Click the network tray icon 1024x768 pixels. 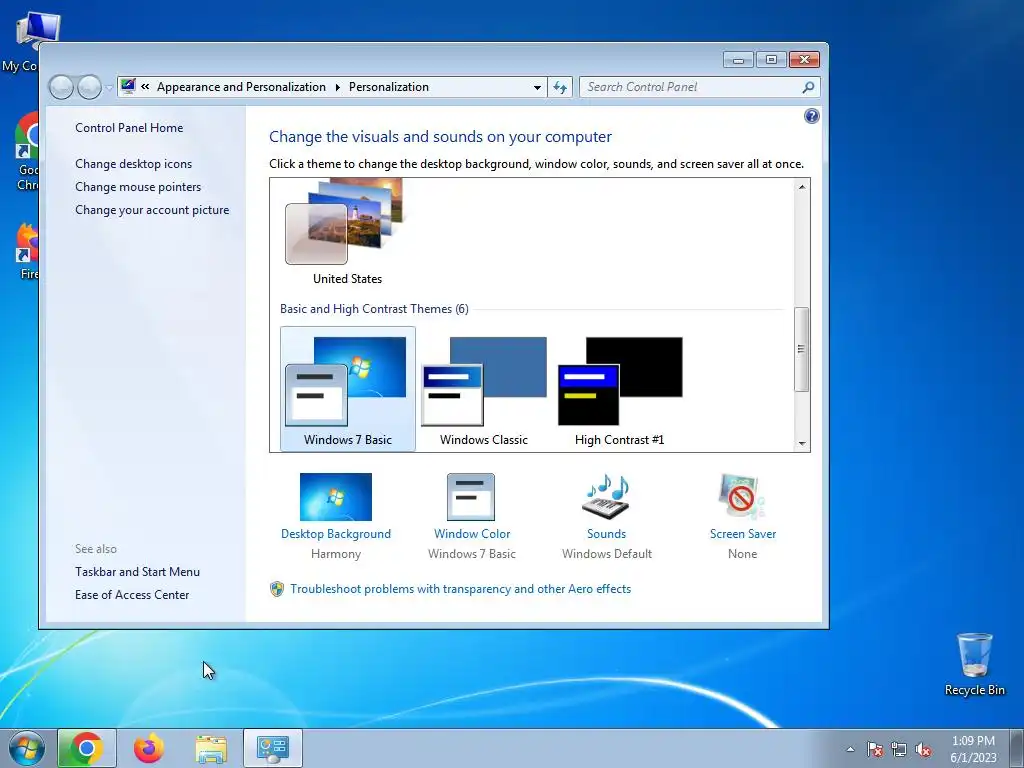point(899,750)
